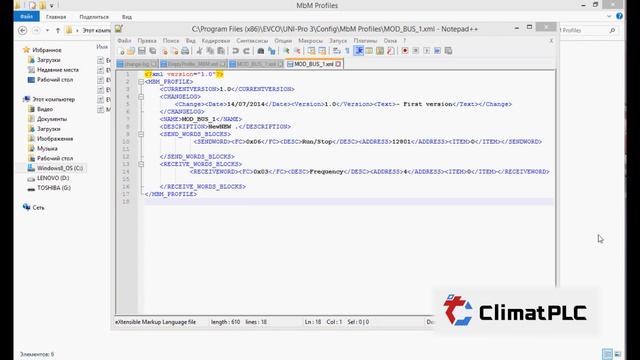Image resolution: width=640 pixels, height=360 pixels.
Task: Open Explorer help question mark icon
Action: click(x=619, y=16)
